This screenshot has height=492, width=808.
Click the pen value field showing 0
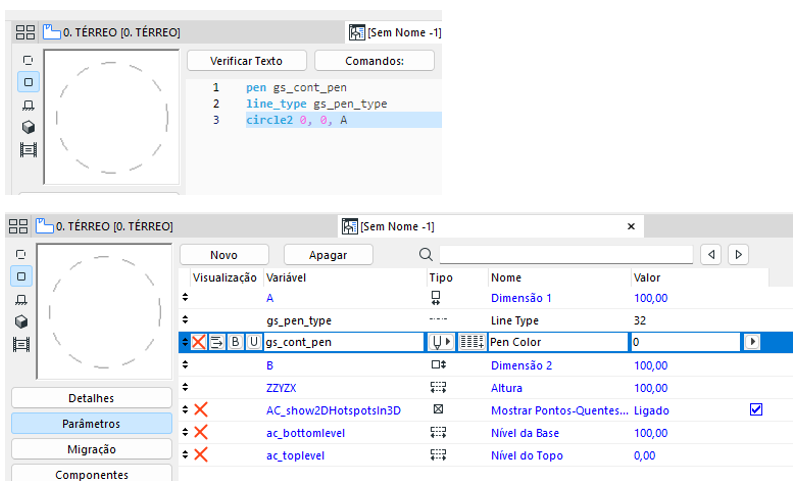(x=685, y=342)
